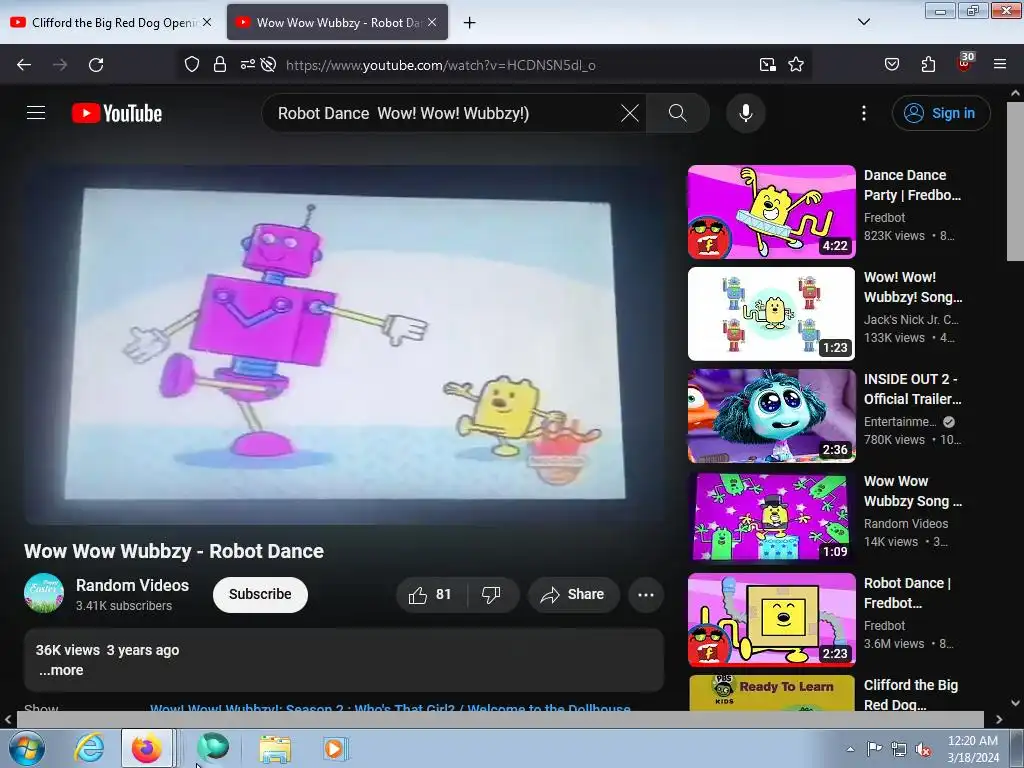Launch Internet Explorer from taskbar
The width and height of the screenshot is (1024, 768).
coord(89,748)
